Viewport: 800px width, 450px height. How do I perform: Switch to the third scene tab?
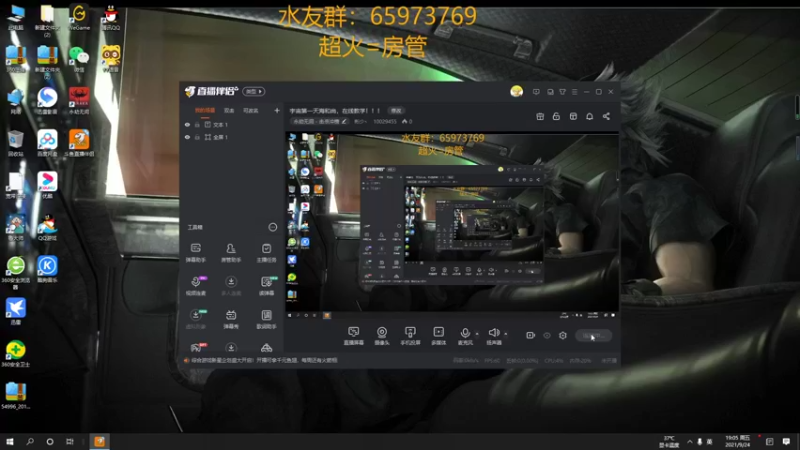pyautogui.click(x=251, y=110)
